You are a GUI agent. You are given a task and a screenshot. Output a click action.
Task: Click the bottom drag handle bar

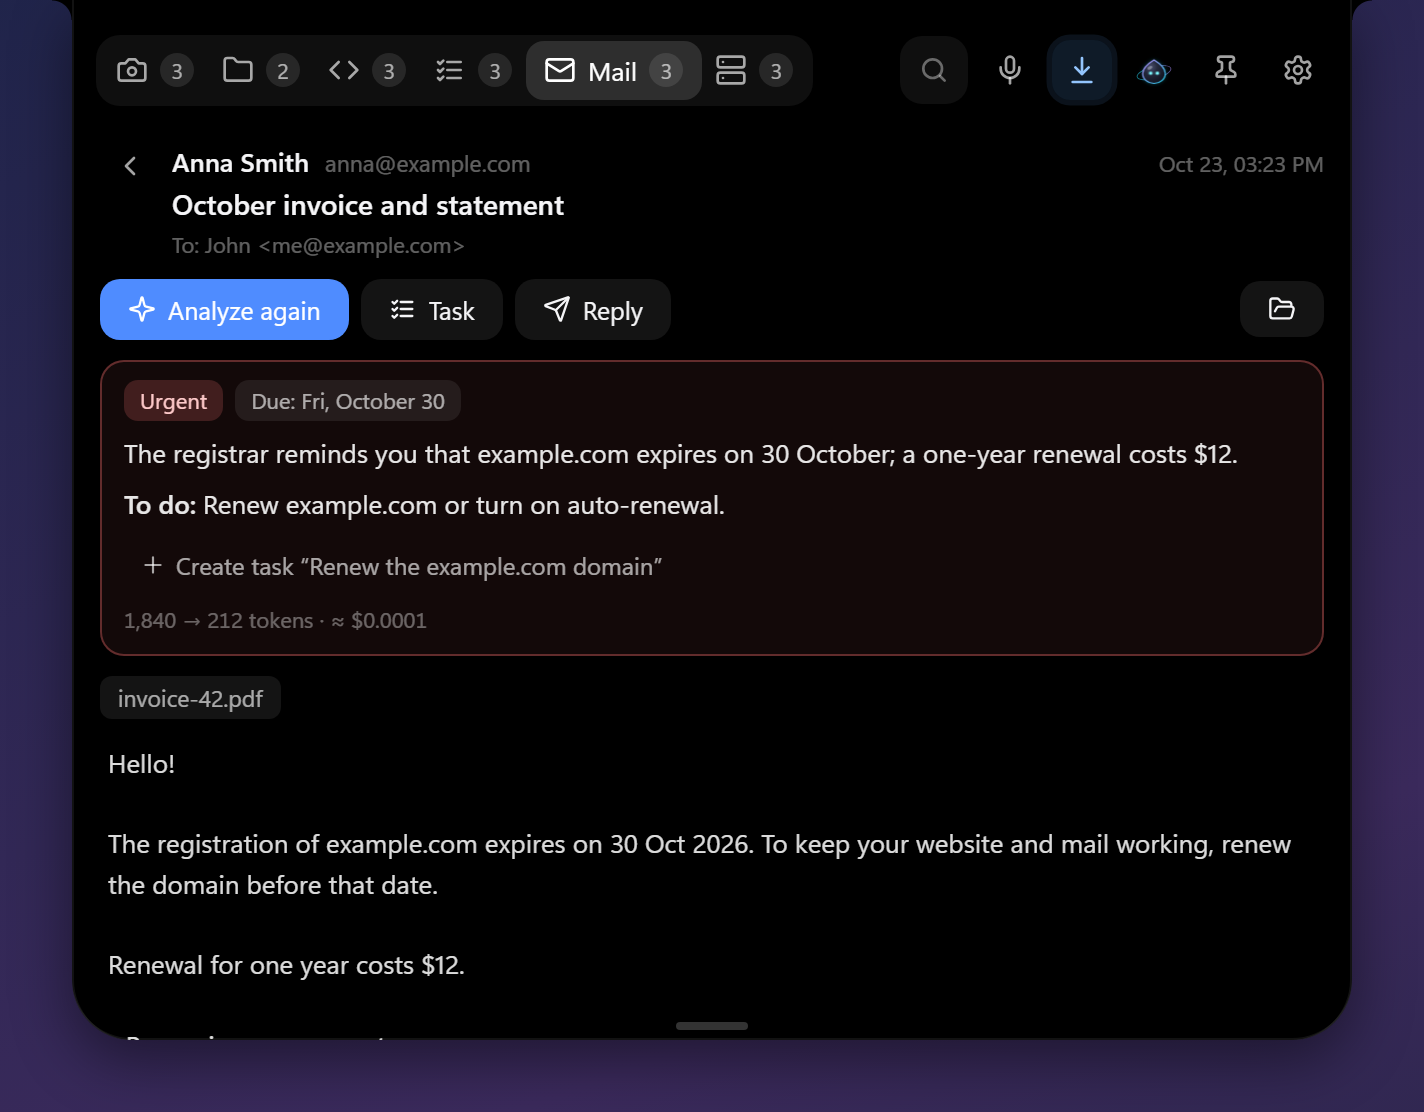pyautogui.click(x=712, y=1026)
